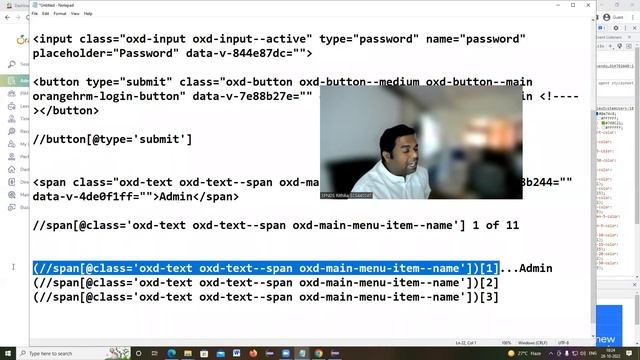
Task: Open the Buzz icon in OrangeHRM sidebar
Action: [12, 207]
